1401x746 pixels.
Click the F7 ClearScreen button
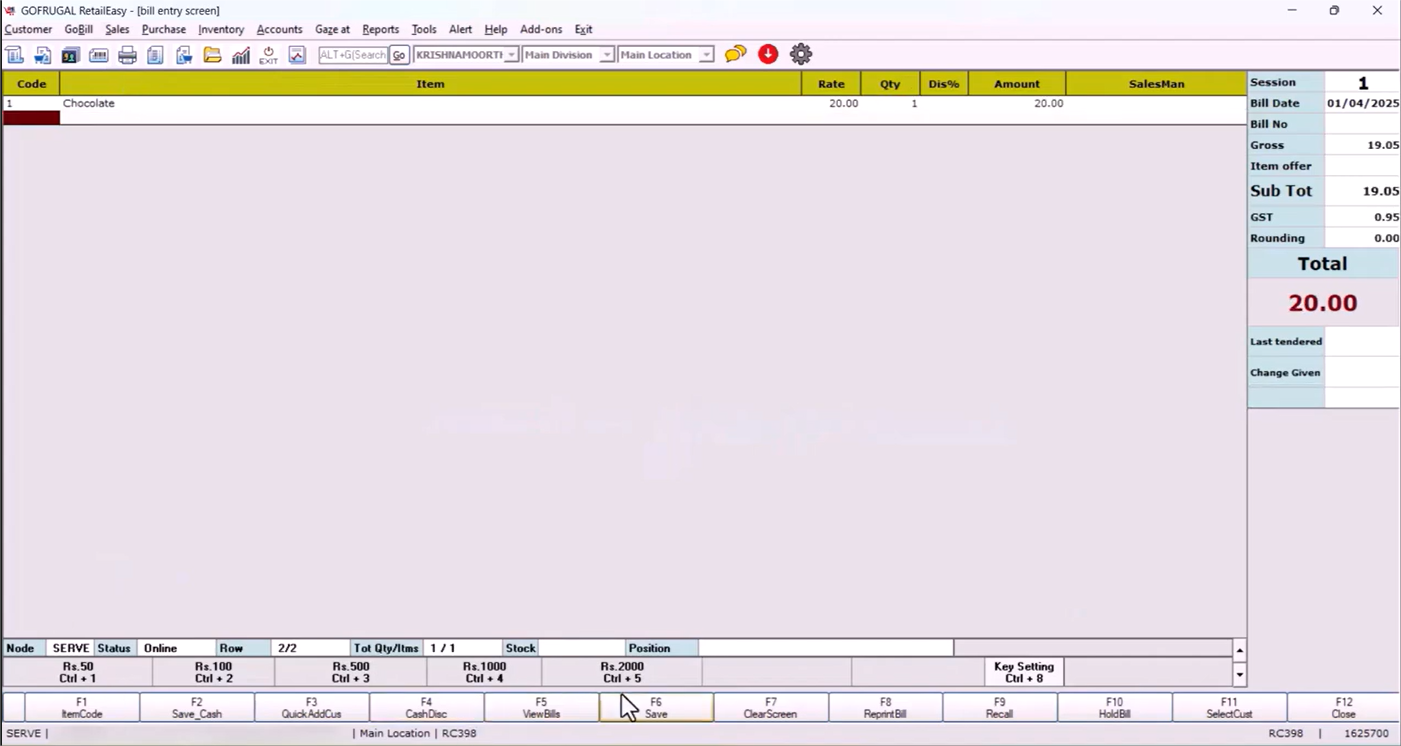[x=771, y=708]
